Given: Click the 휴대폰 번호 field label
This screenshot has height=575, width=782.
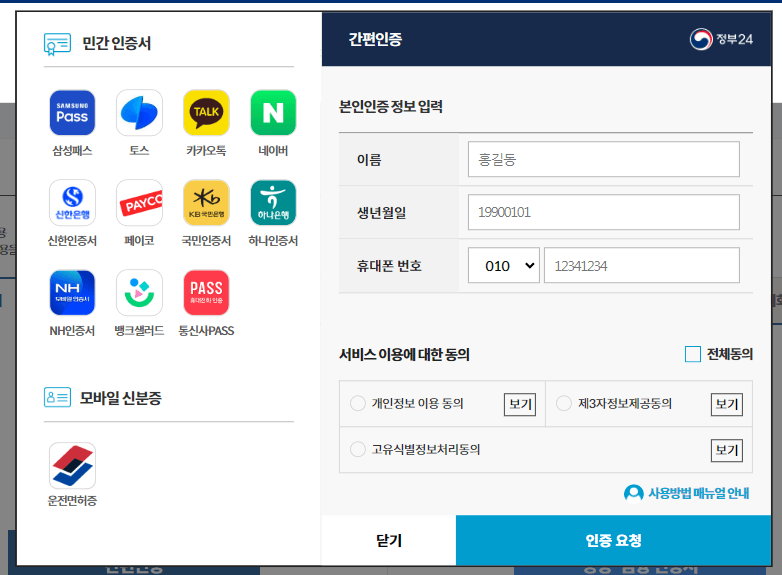Looking at the screenshot, I should point(390,266).
